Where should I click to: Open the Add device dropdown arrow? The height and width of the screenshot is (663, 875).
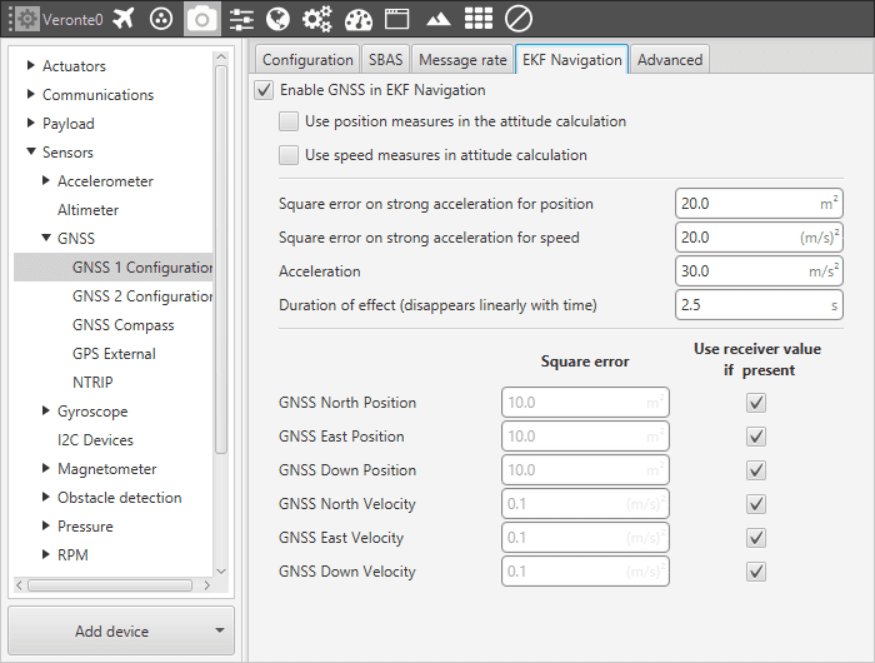pos(220,631)
